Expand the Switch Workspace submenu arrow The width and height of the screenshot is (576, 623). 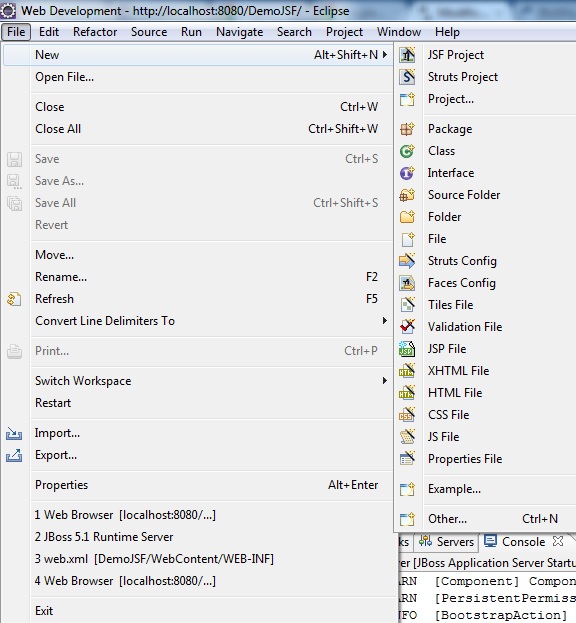(x=385, y=381)
